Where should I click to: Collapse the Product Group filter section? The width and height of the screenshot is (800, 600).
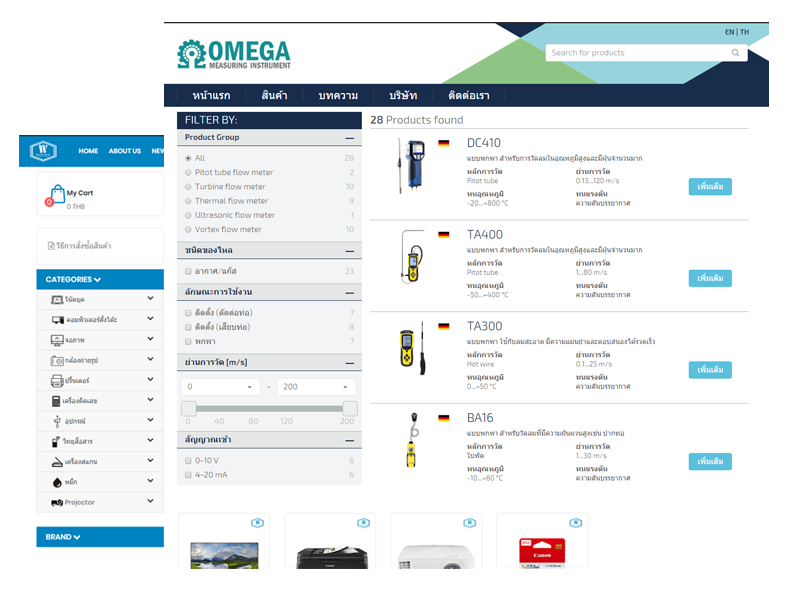click(349, 138)
